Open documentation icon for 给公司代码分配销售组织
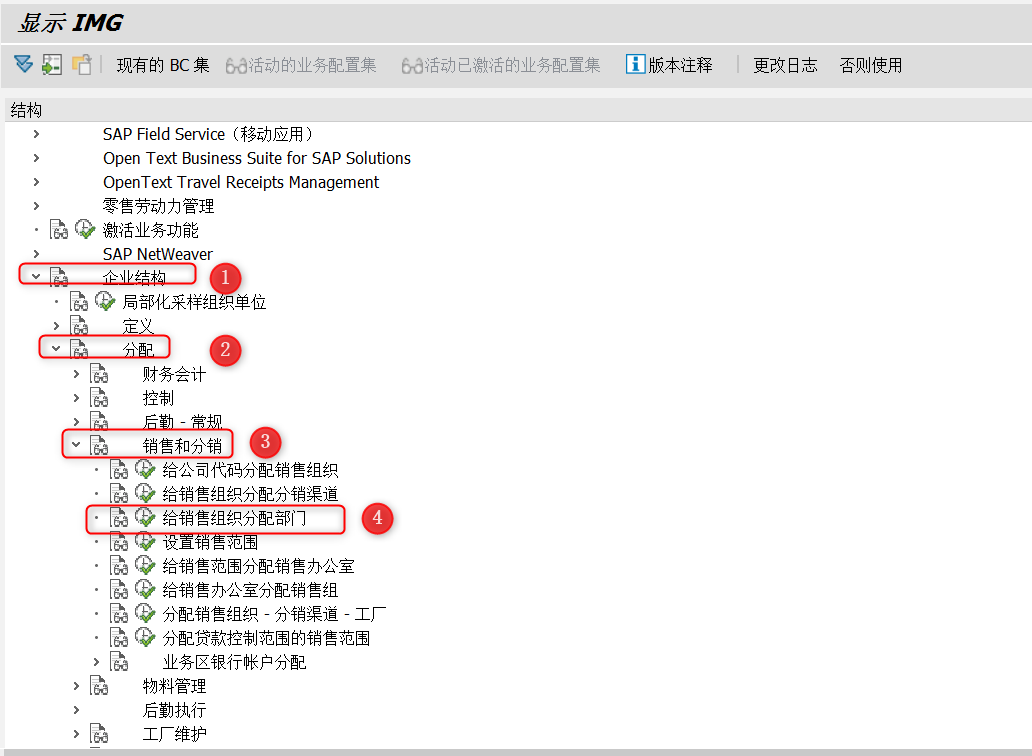This screenshot has height=756, width=1032. [119, 469]
